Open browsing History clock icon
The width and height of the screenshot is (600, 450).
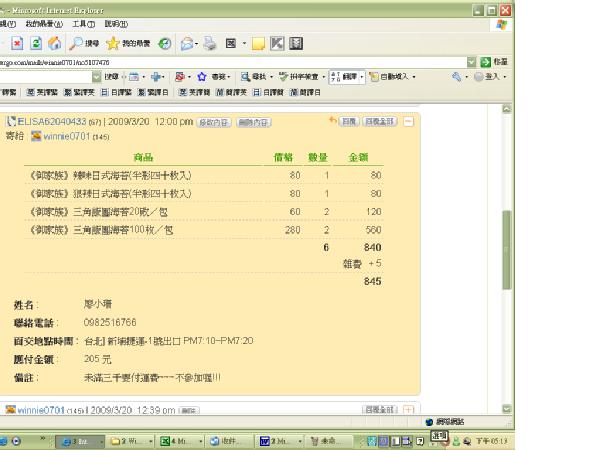(x=165, y=43)
